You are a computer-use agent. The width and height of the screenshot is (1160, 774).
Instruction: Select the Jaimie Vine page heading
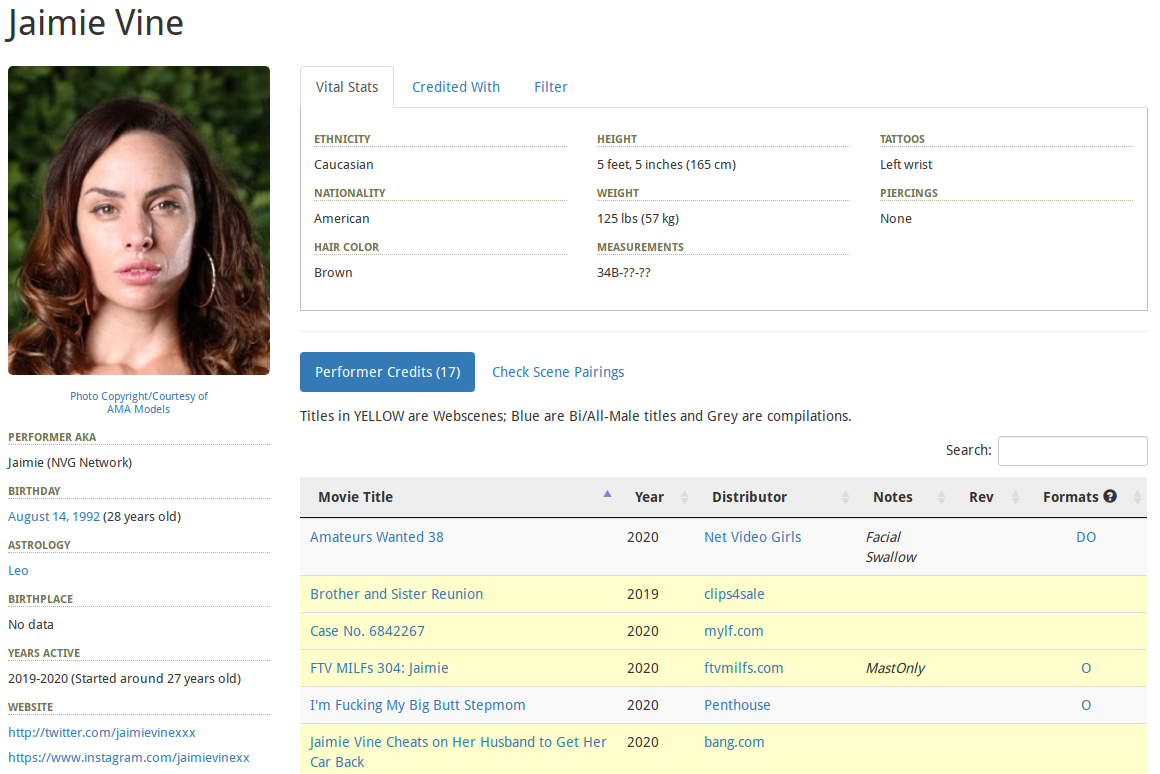(x=95, y=23)
